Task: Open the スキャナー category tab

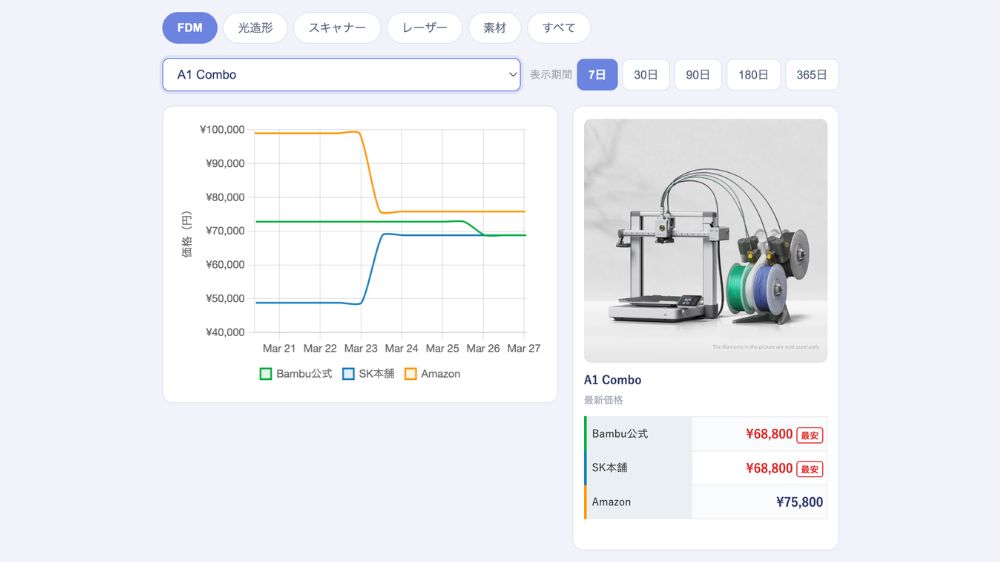Action: coord(337,28)
